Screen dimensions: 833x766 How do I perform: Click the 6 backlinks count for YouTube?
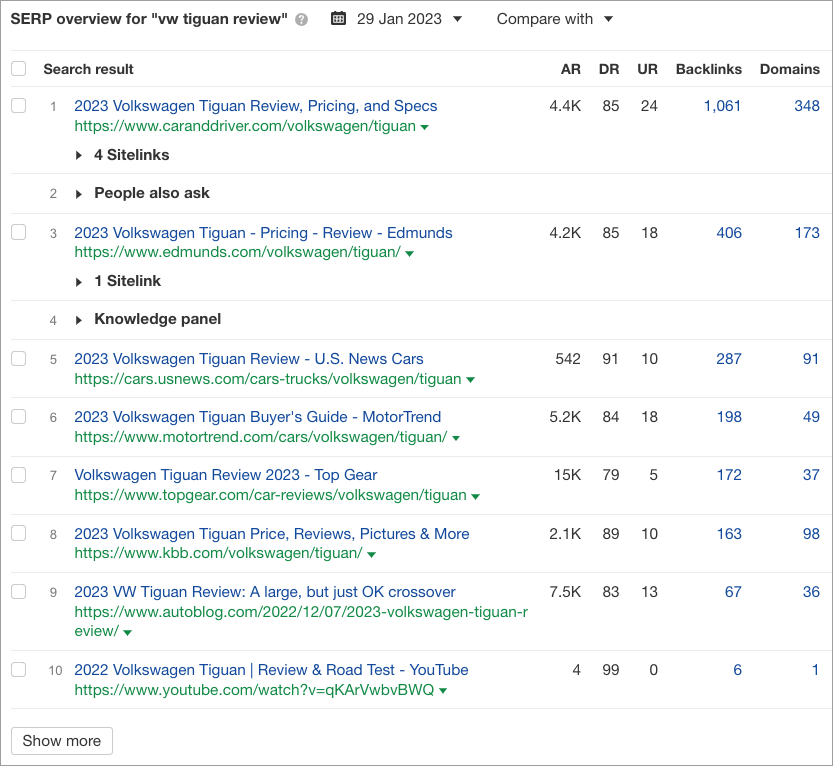[737, 670]
